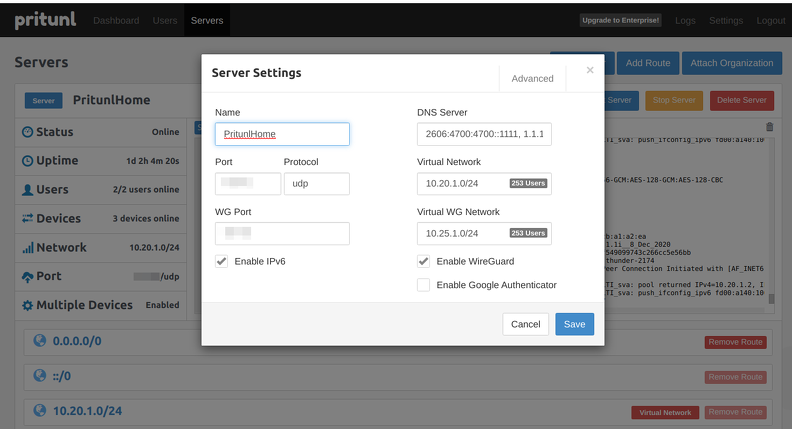The image size is (792, 429).
Task: Enable Google Authenticator checkbox
Action: click(423, 285)
